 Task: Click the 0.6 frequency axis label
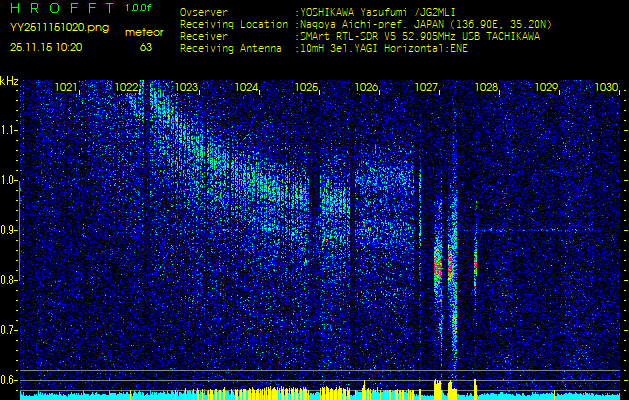(8, 380)
